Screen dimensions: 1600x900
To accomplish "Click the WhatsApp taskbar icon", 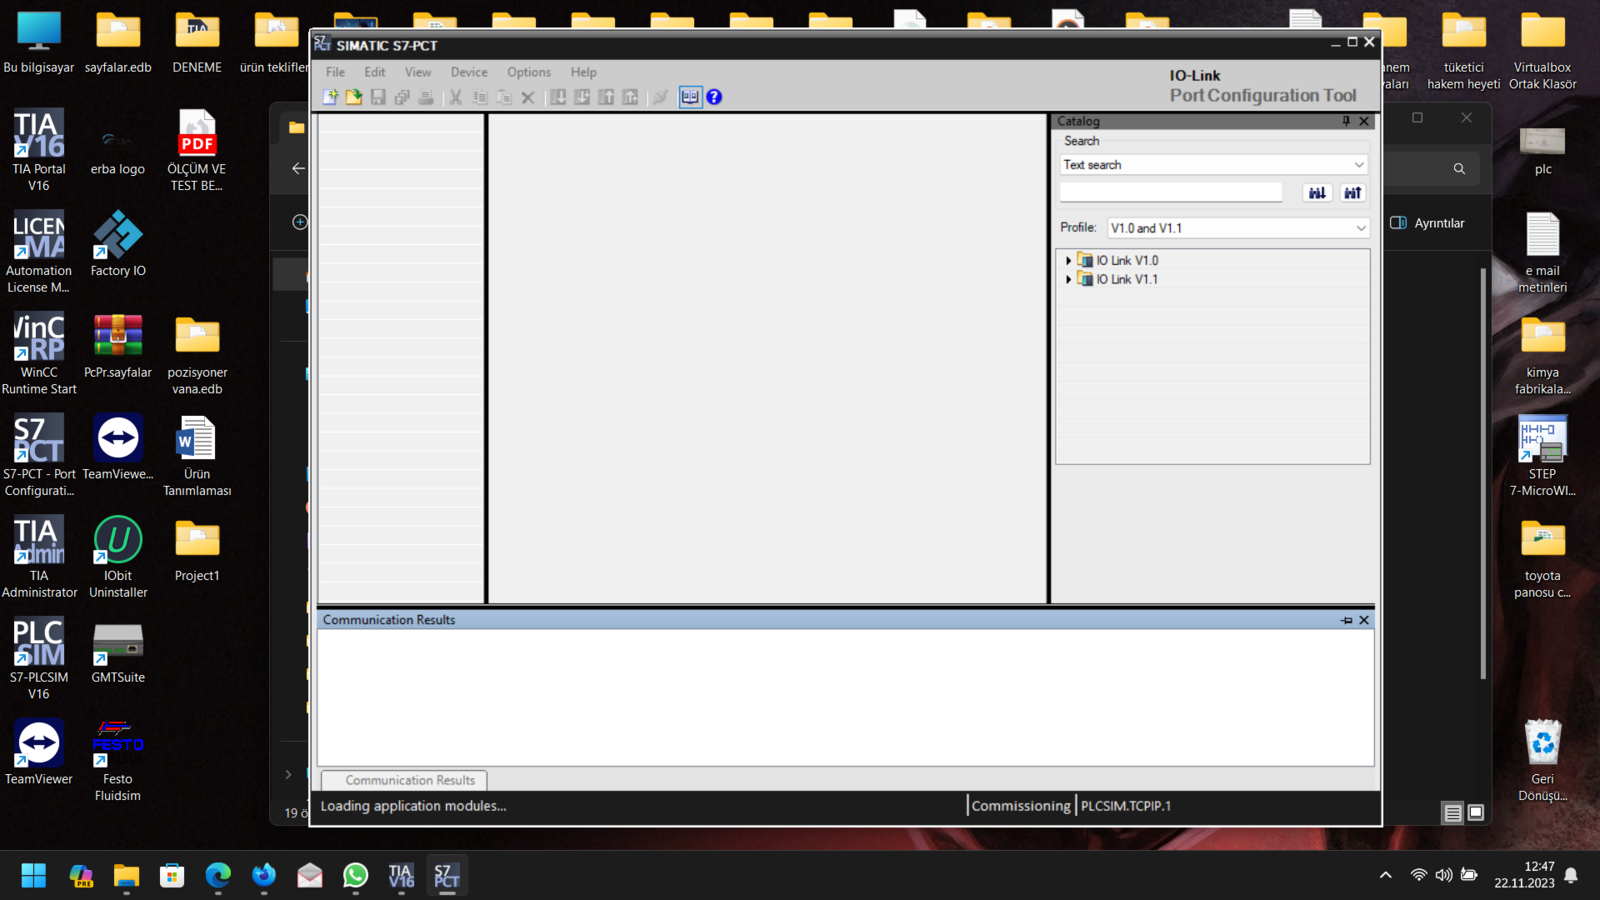I will point(356,876).
